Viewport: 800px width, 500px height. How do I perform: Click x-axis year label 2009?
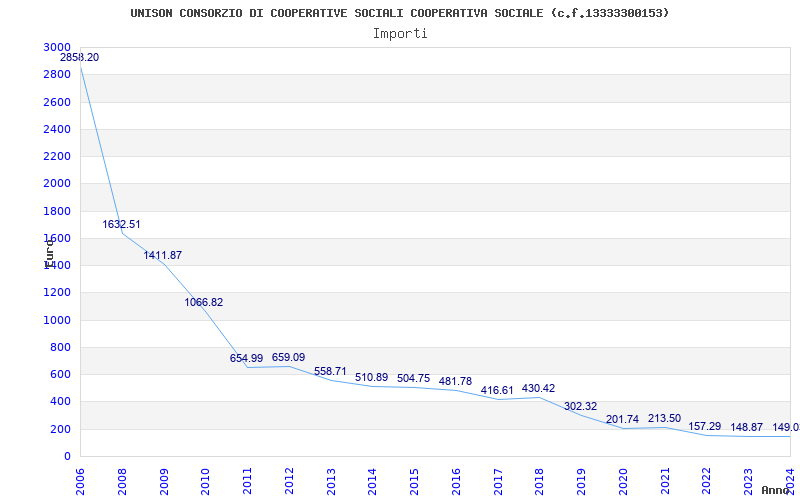pos(164,482)
